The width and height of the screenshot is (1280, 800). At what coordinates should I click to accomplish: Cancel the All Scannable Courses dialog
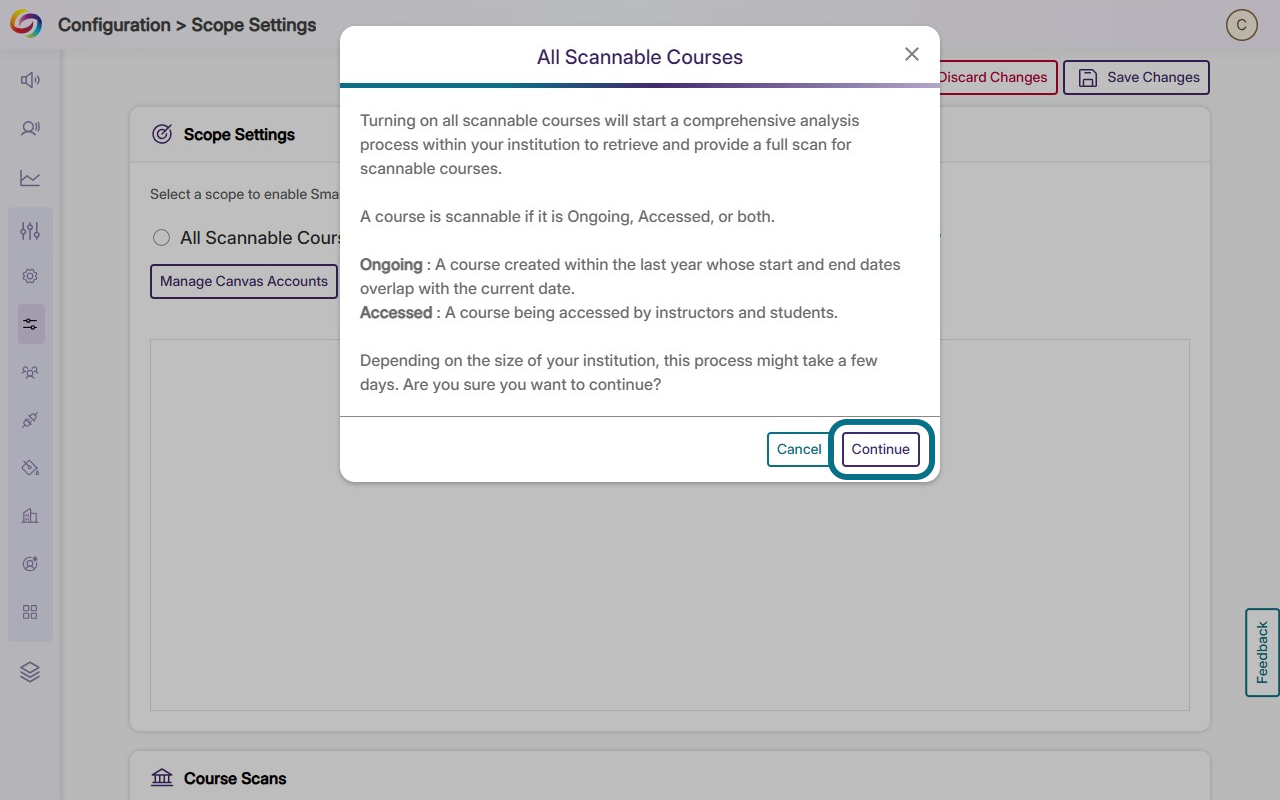click(799, 449)
